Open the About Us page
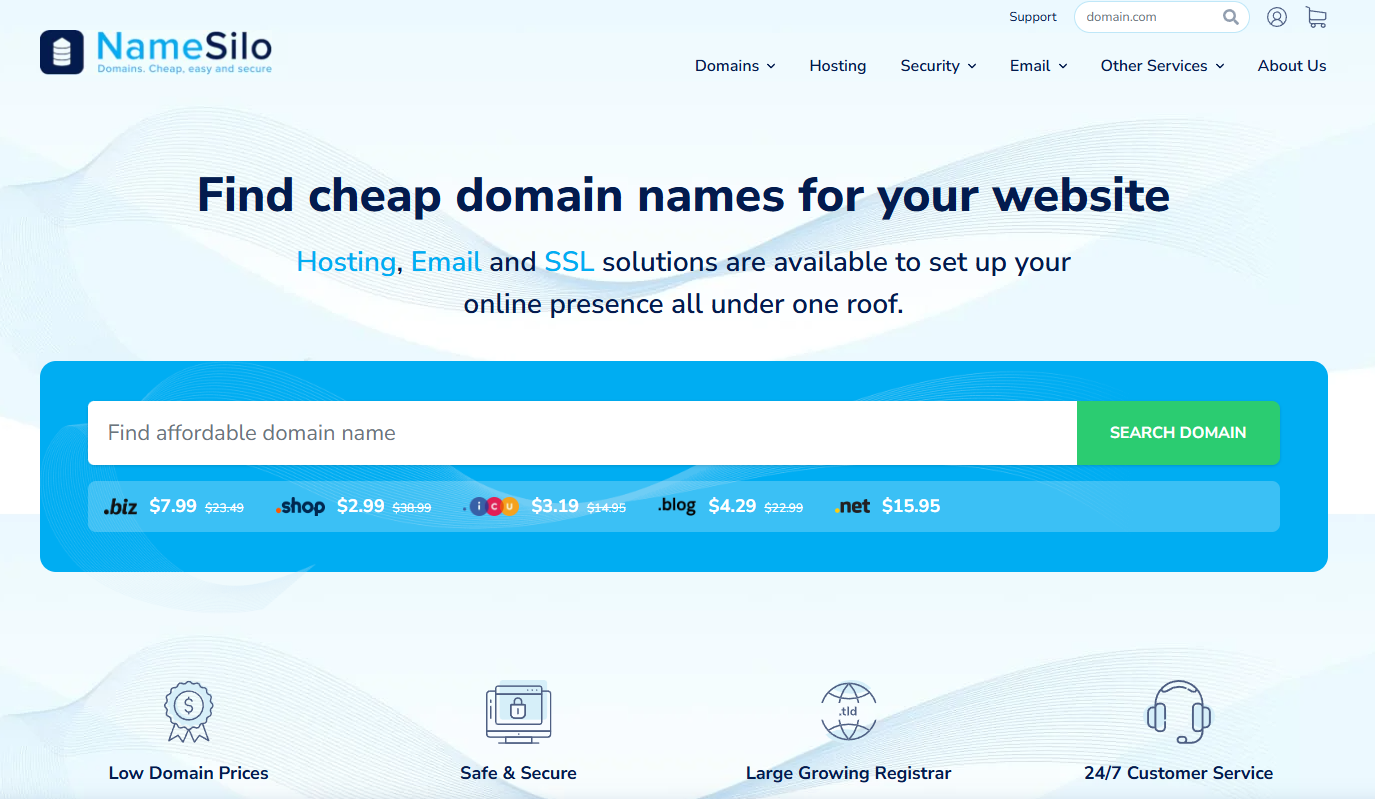 point(1292,66)
